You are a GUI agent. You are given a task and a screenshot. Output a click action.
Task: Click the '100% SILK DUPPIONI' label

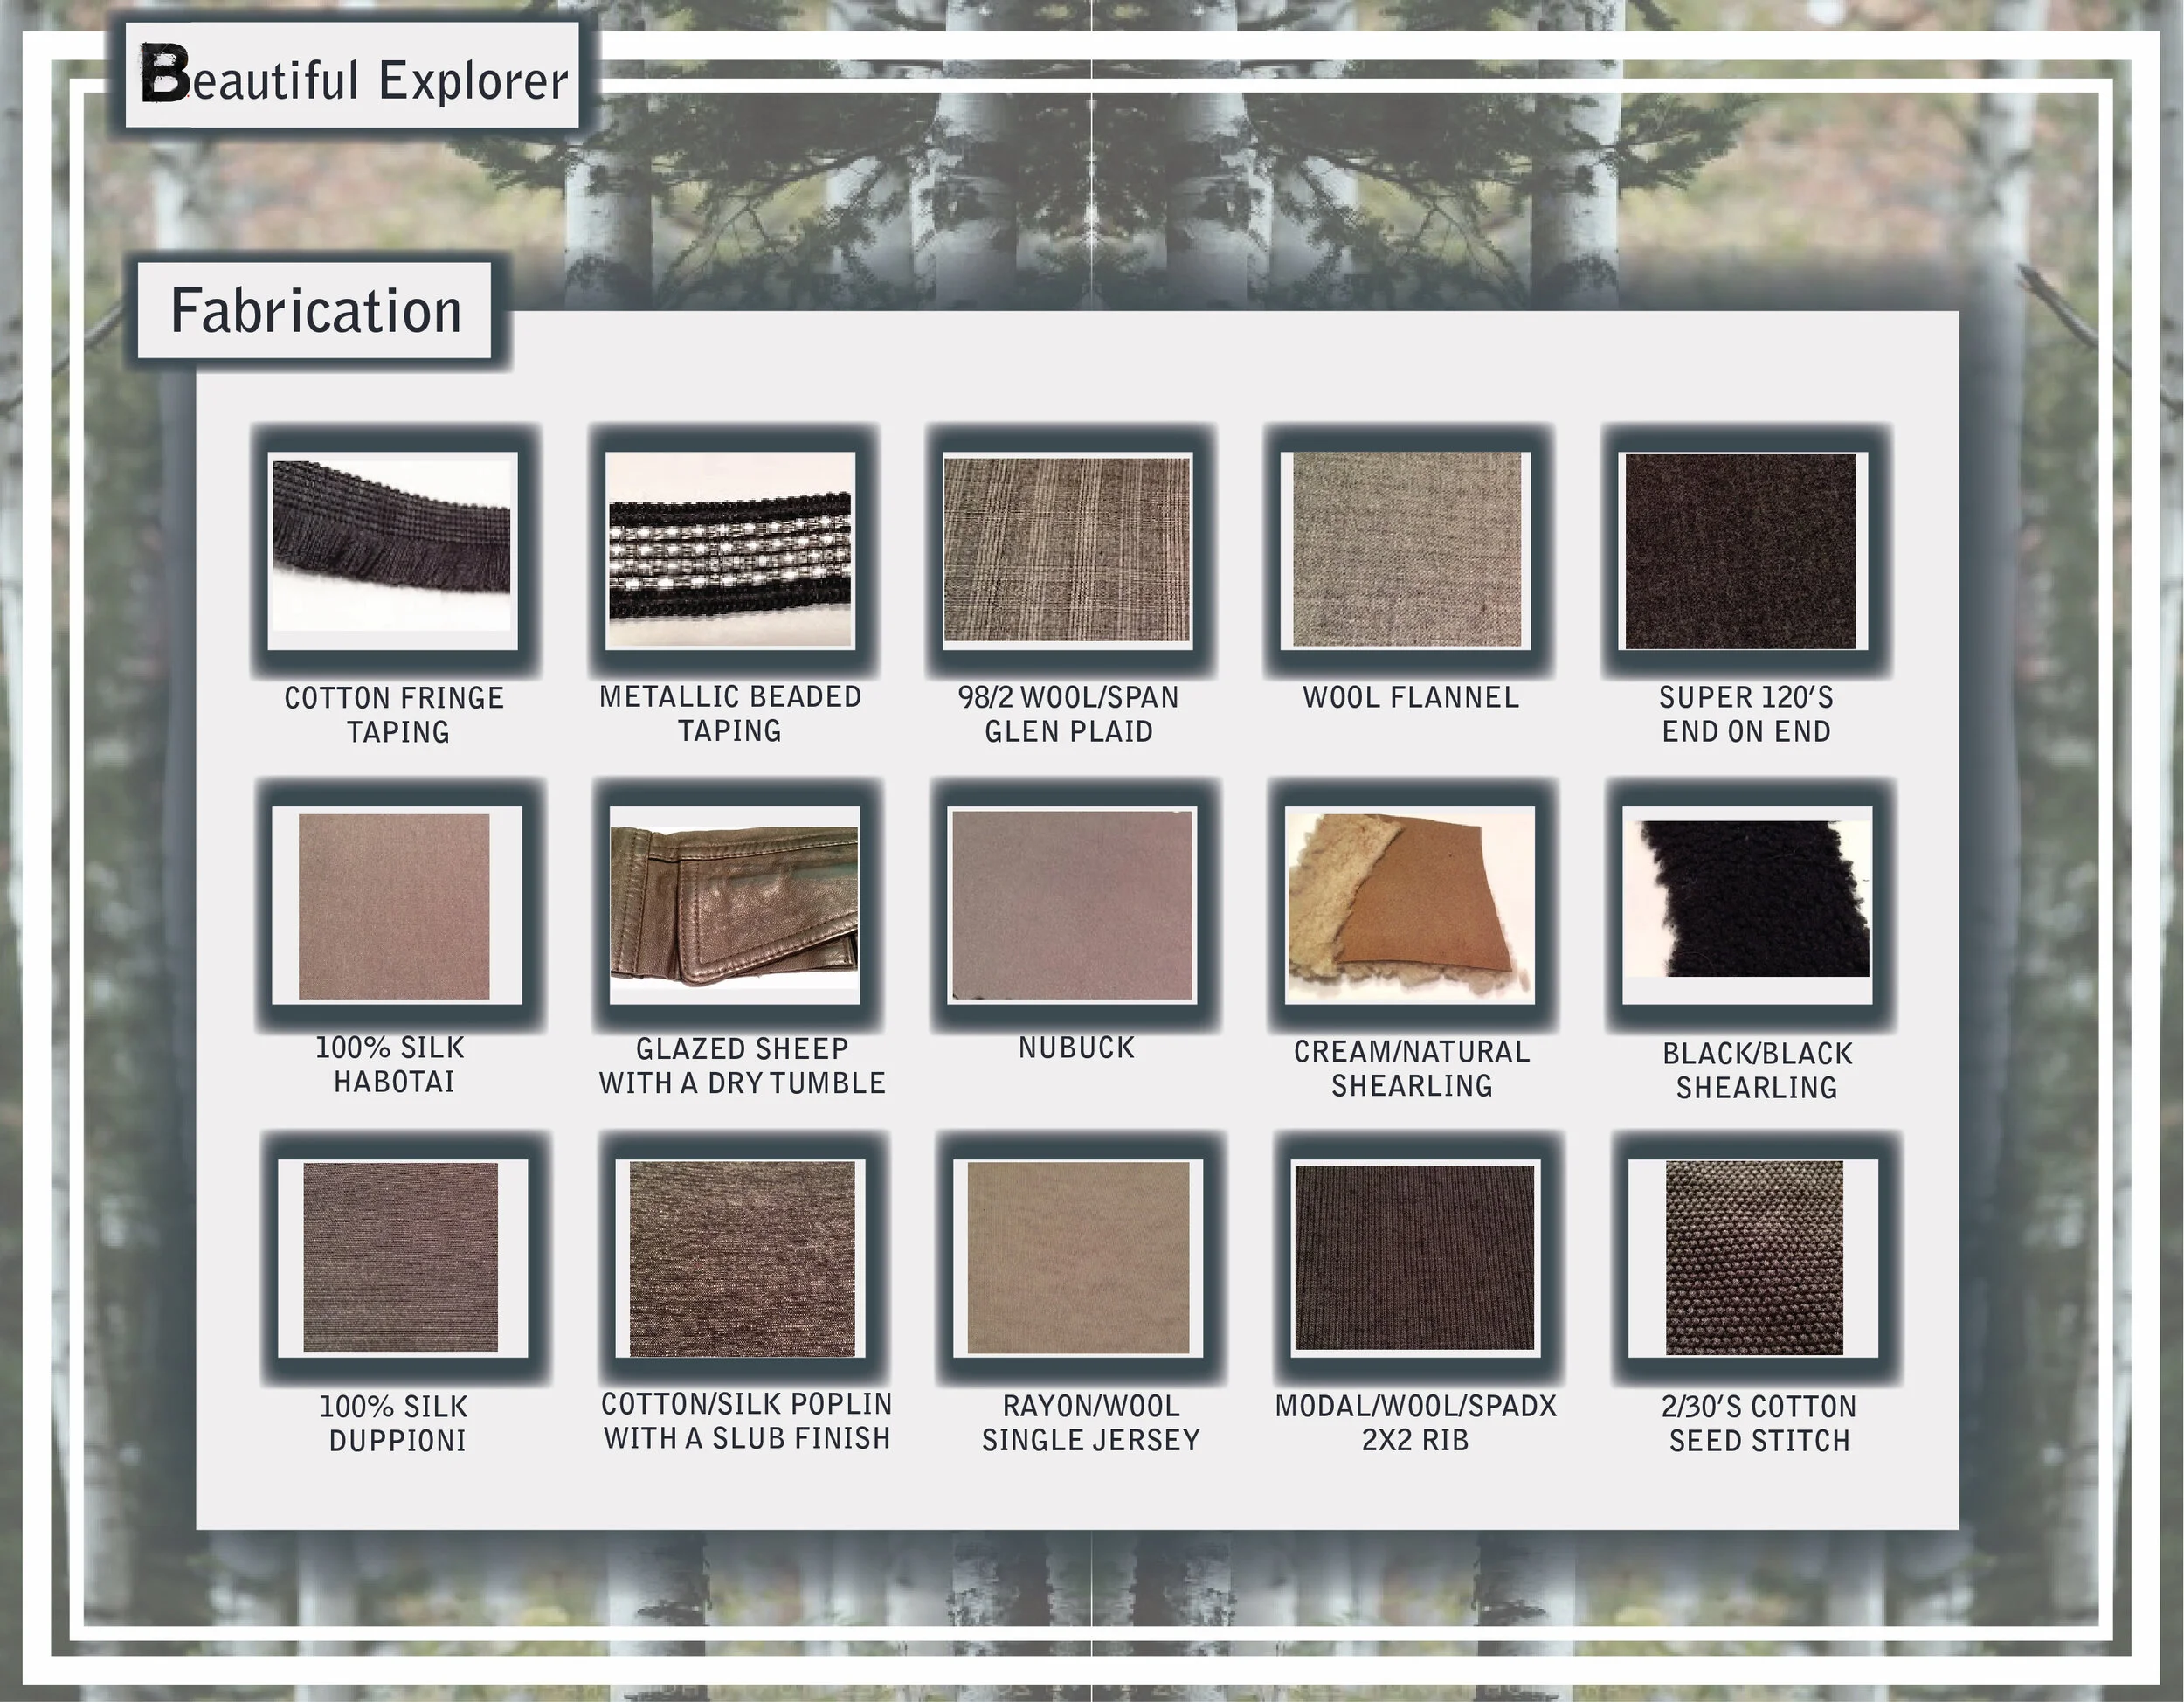(x=395, y=1423)
